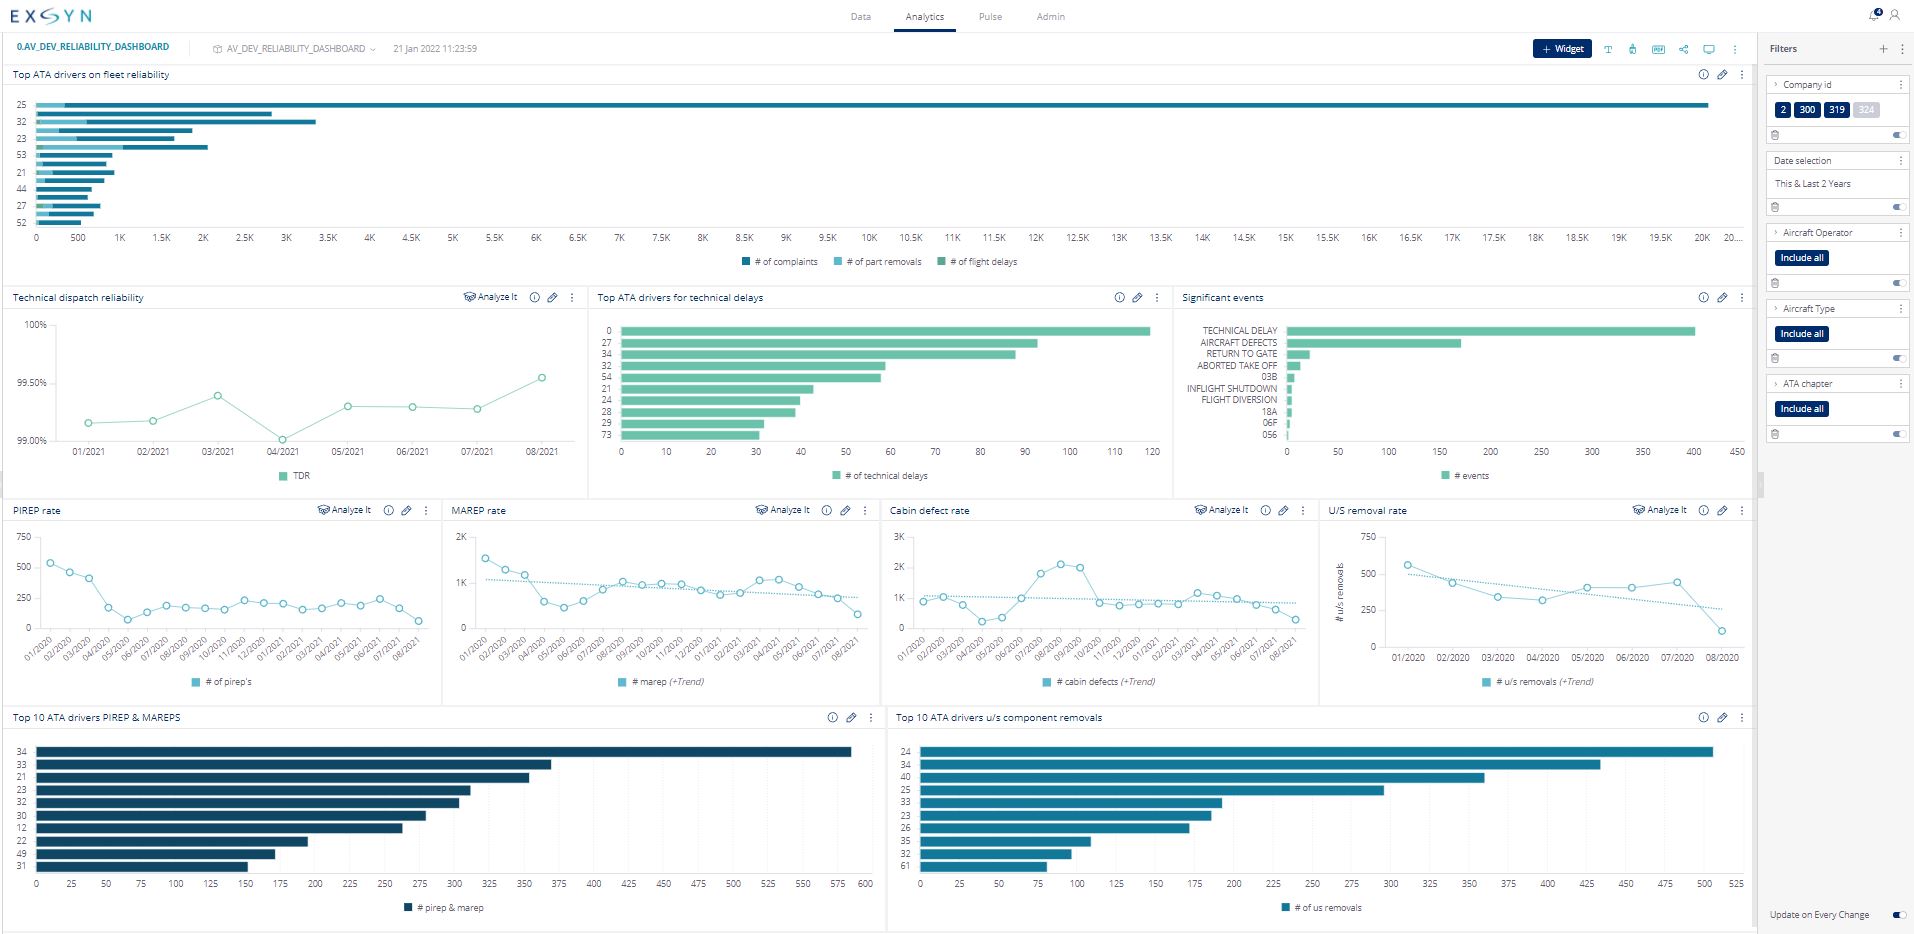1914x934 pixels.
Task: Disable the Aircraft Type filter switch
Action: [x=1897, y=358]
